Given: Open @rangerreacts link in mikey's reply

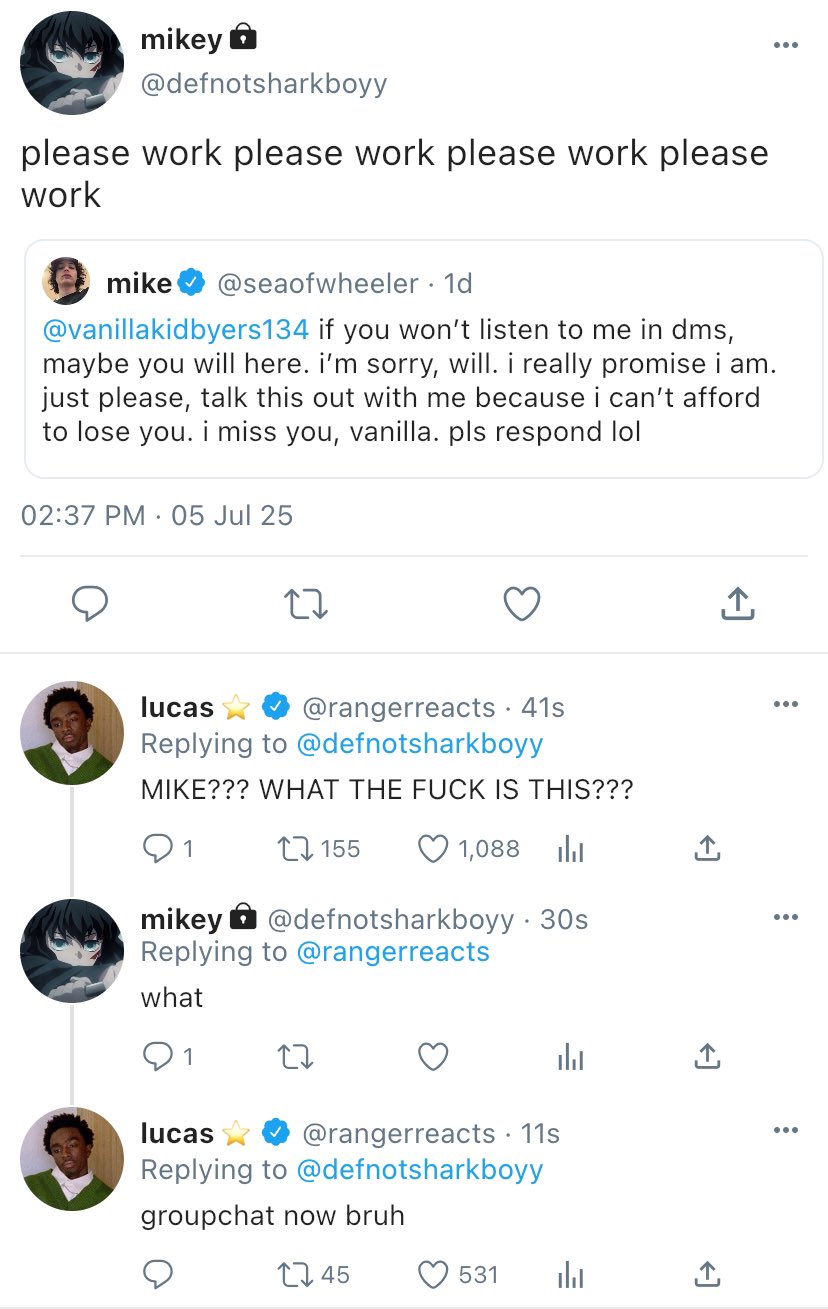Looking at the screenshot, I should (x=393, y=951).
